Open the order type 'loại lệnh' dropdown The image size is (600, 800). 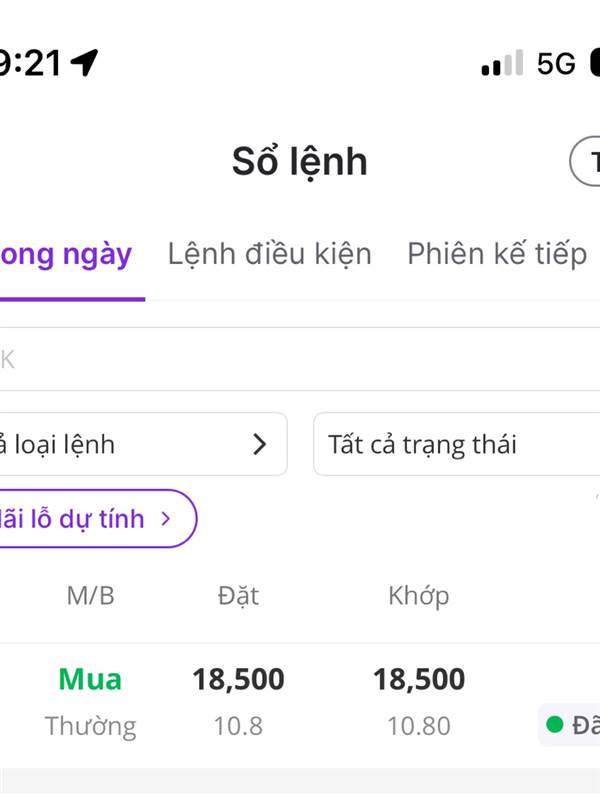[130, 444]
